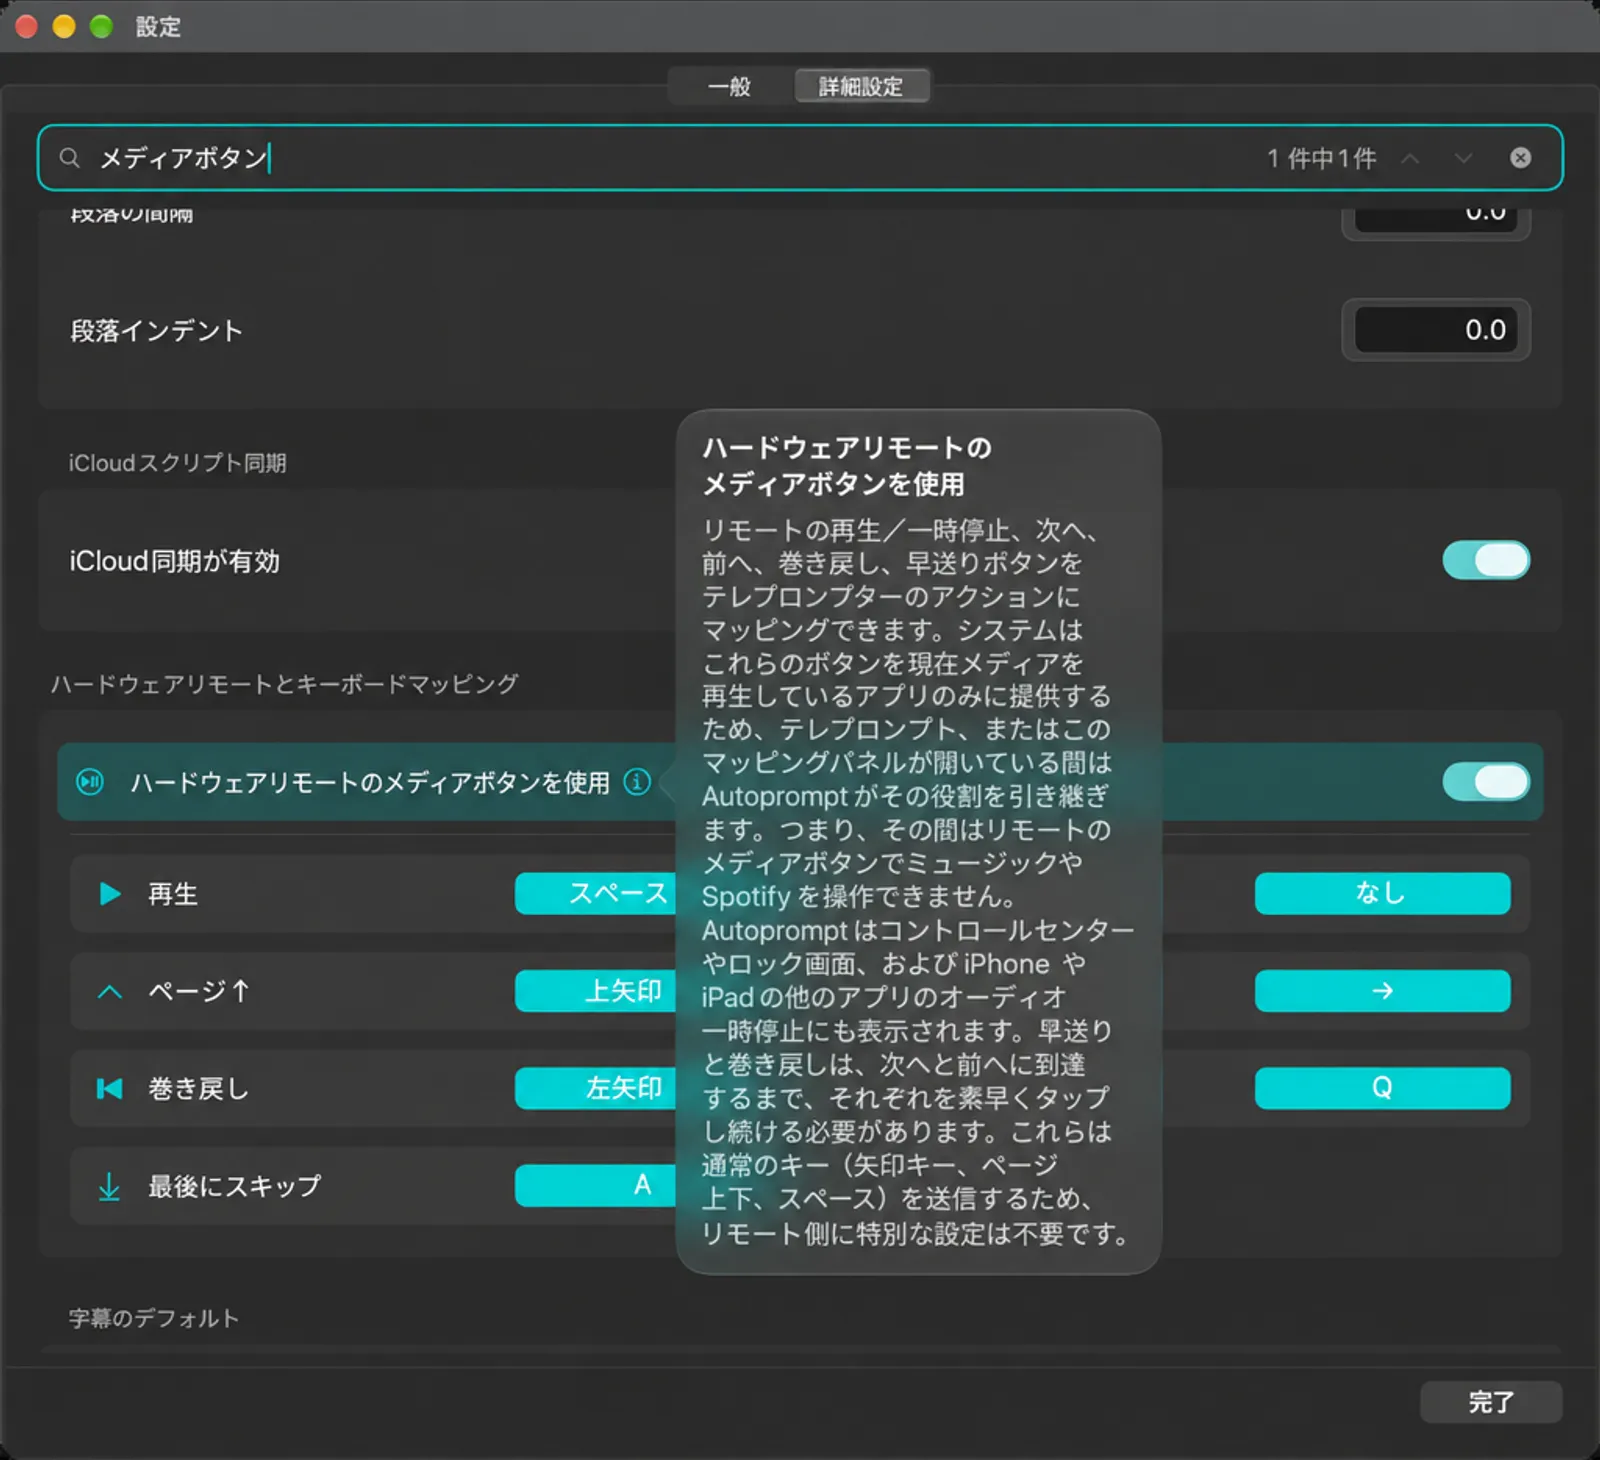Click the 再生 row label
Screen dimensions: 1600x1460
tap(173, 894)
